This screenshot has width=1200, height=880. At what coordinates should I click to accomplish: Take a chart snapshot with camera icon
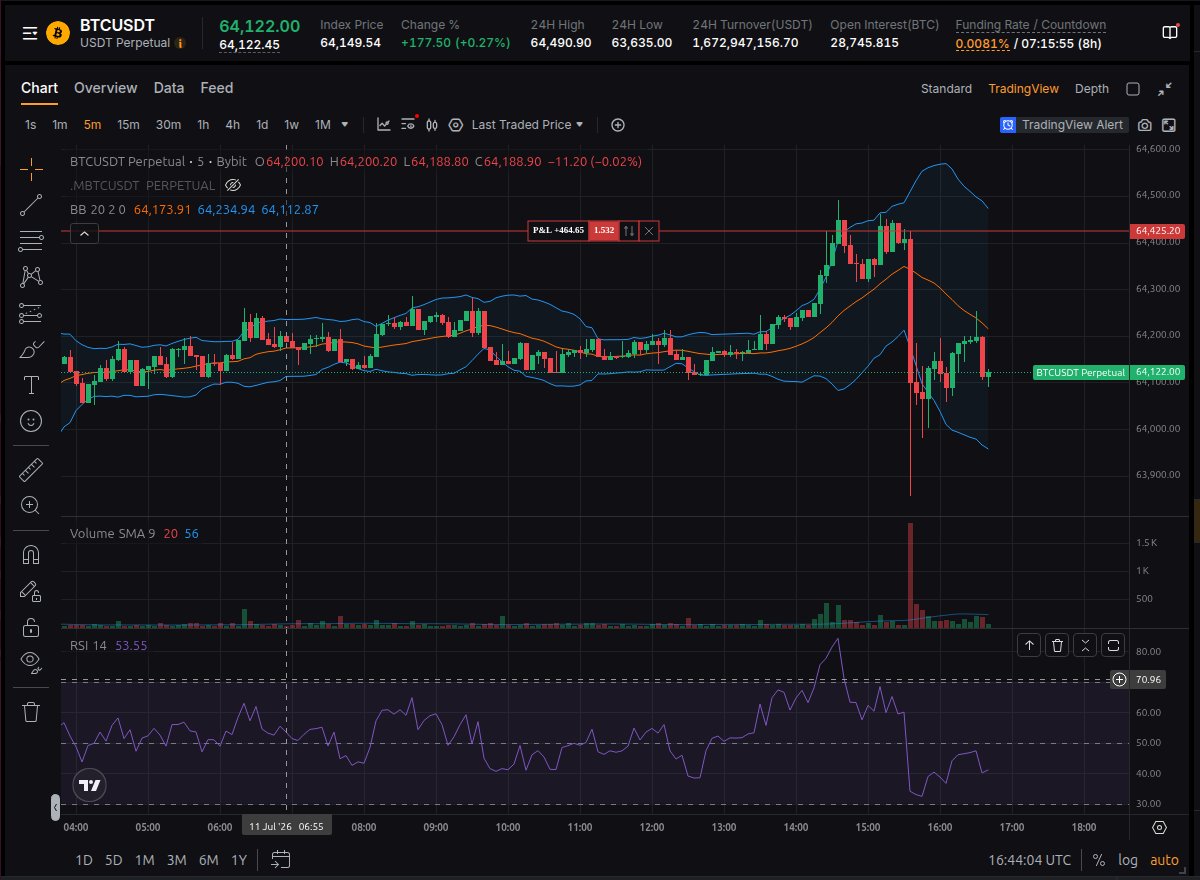tap(1145, 125)
